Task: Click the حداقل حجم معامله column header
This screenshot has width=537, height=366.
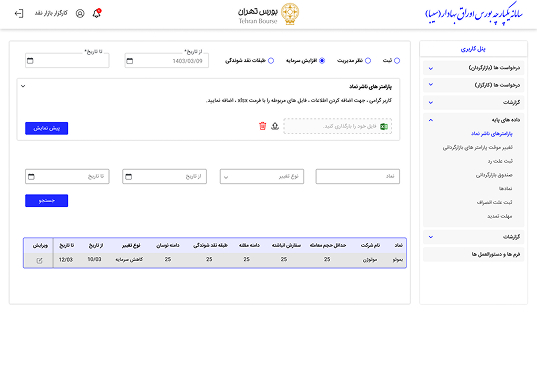Action: pyautogui.click(x=328, y=245)
